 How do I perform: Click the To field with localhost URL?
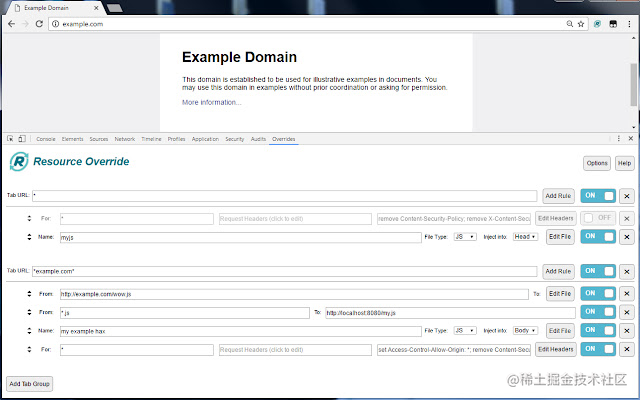pyautogui.click(x=450, y=313)
